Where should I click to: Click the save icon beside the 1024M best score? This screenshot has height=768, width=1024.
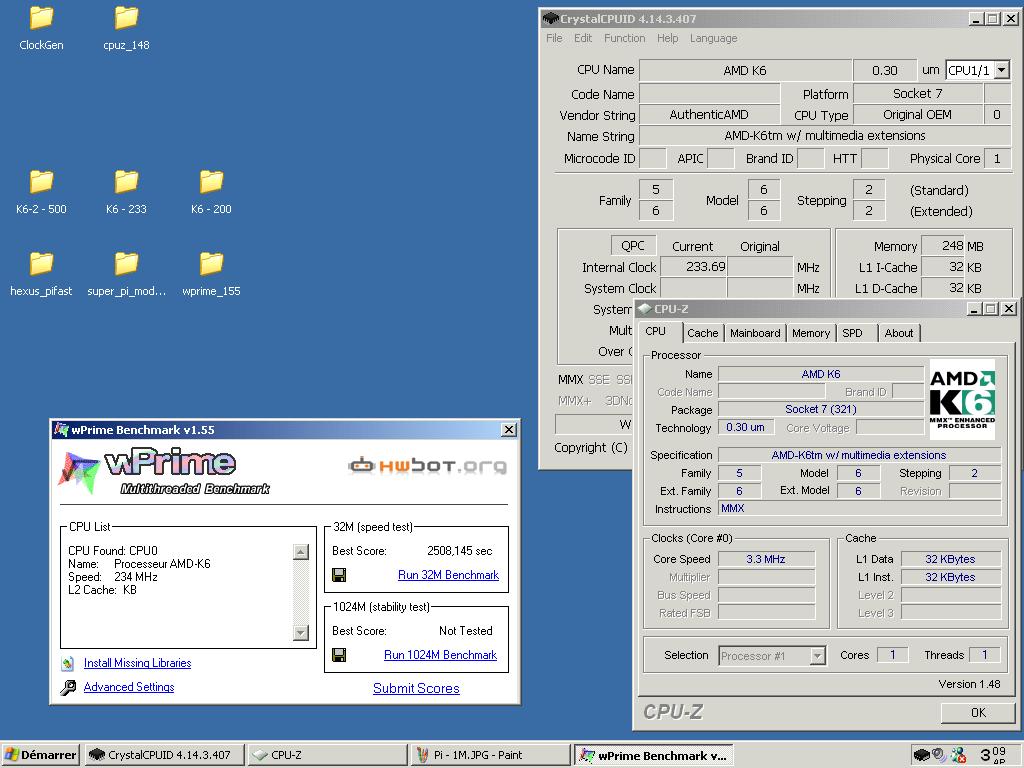pos(339,655)
